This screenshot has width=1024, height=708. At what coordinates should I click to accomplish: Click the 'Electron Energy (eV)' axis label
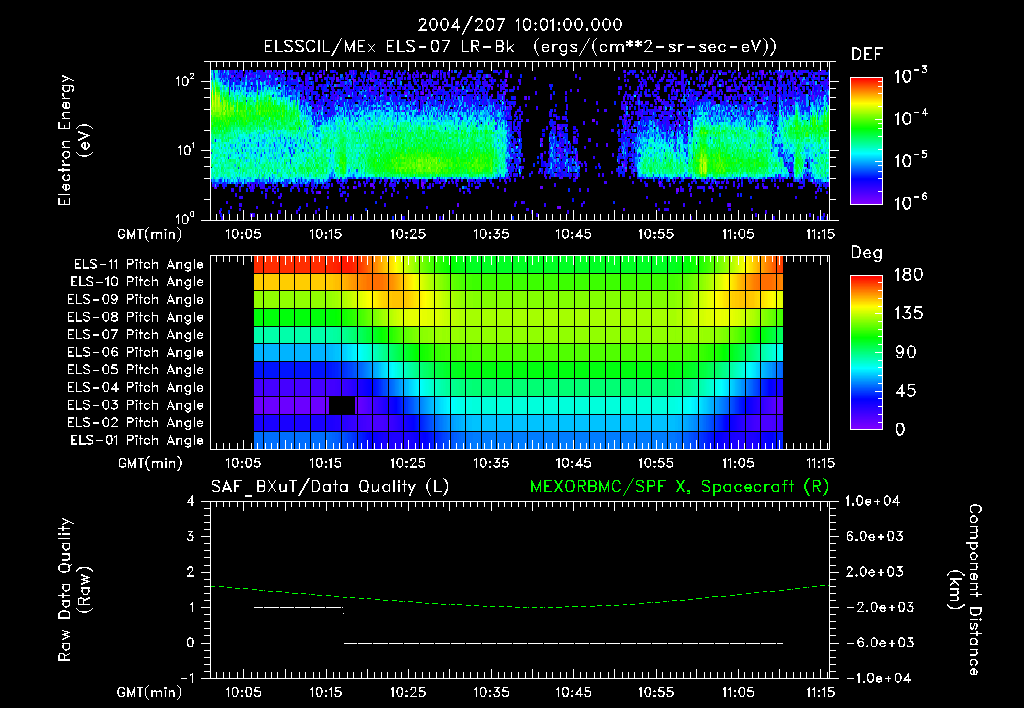(x=74, y=140)
